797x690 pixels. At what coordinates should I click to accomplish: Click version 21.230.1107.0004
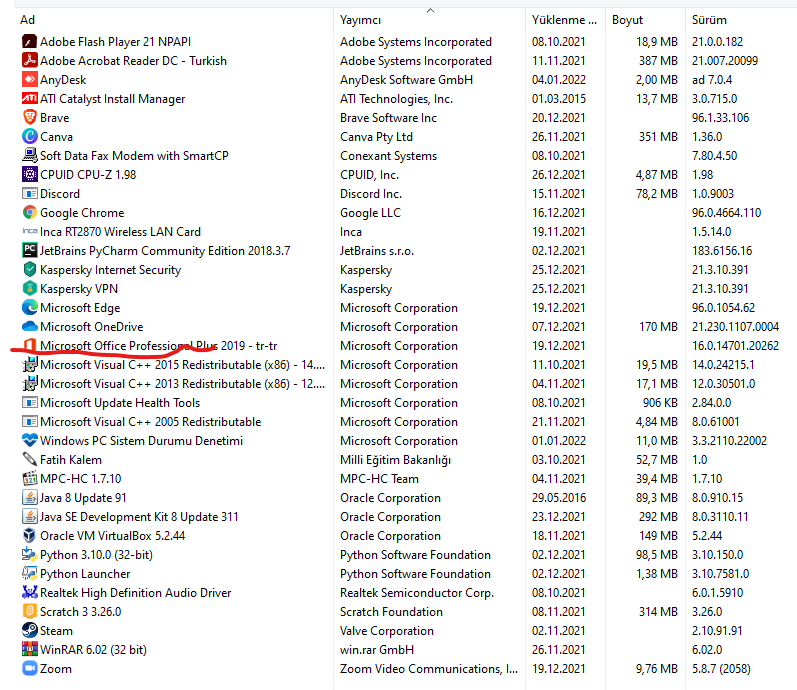click(735, 326)
